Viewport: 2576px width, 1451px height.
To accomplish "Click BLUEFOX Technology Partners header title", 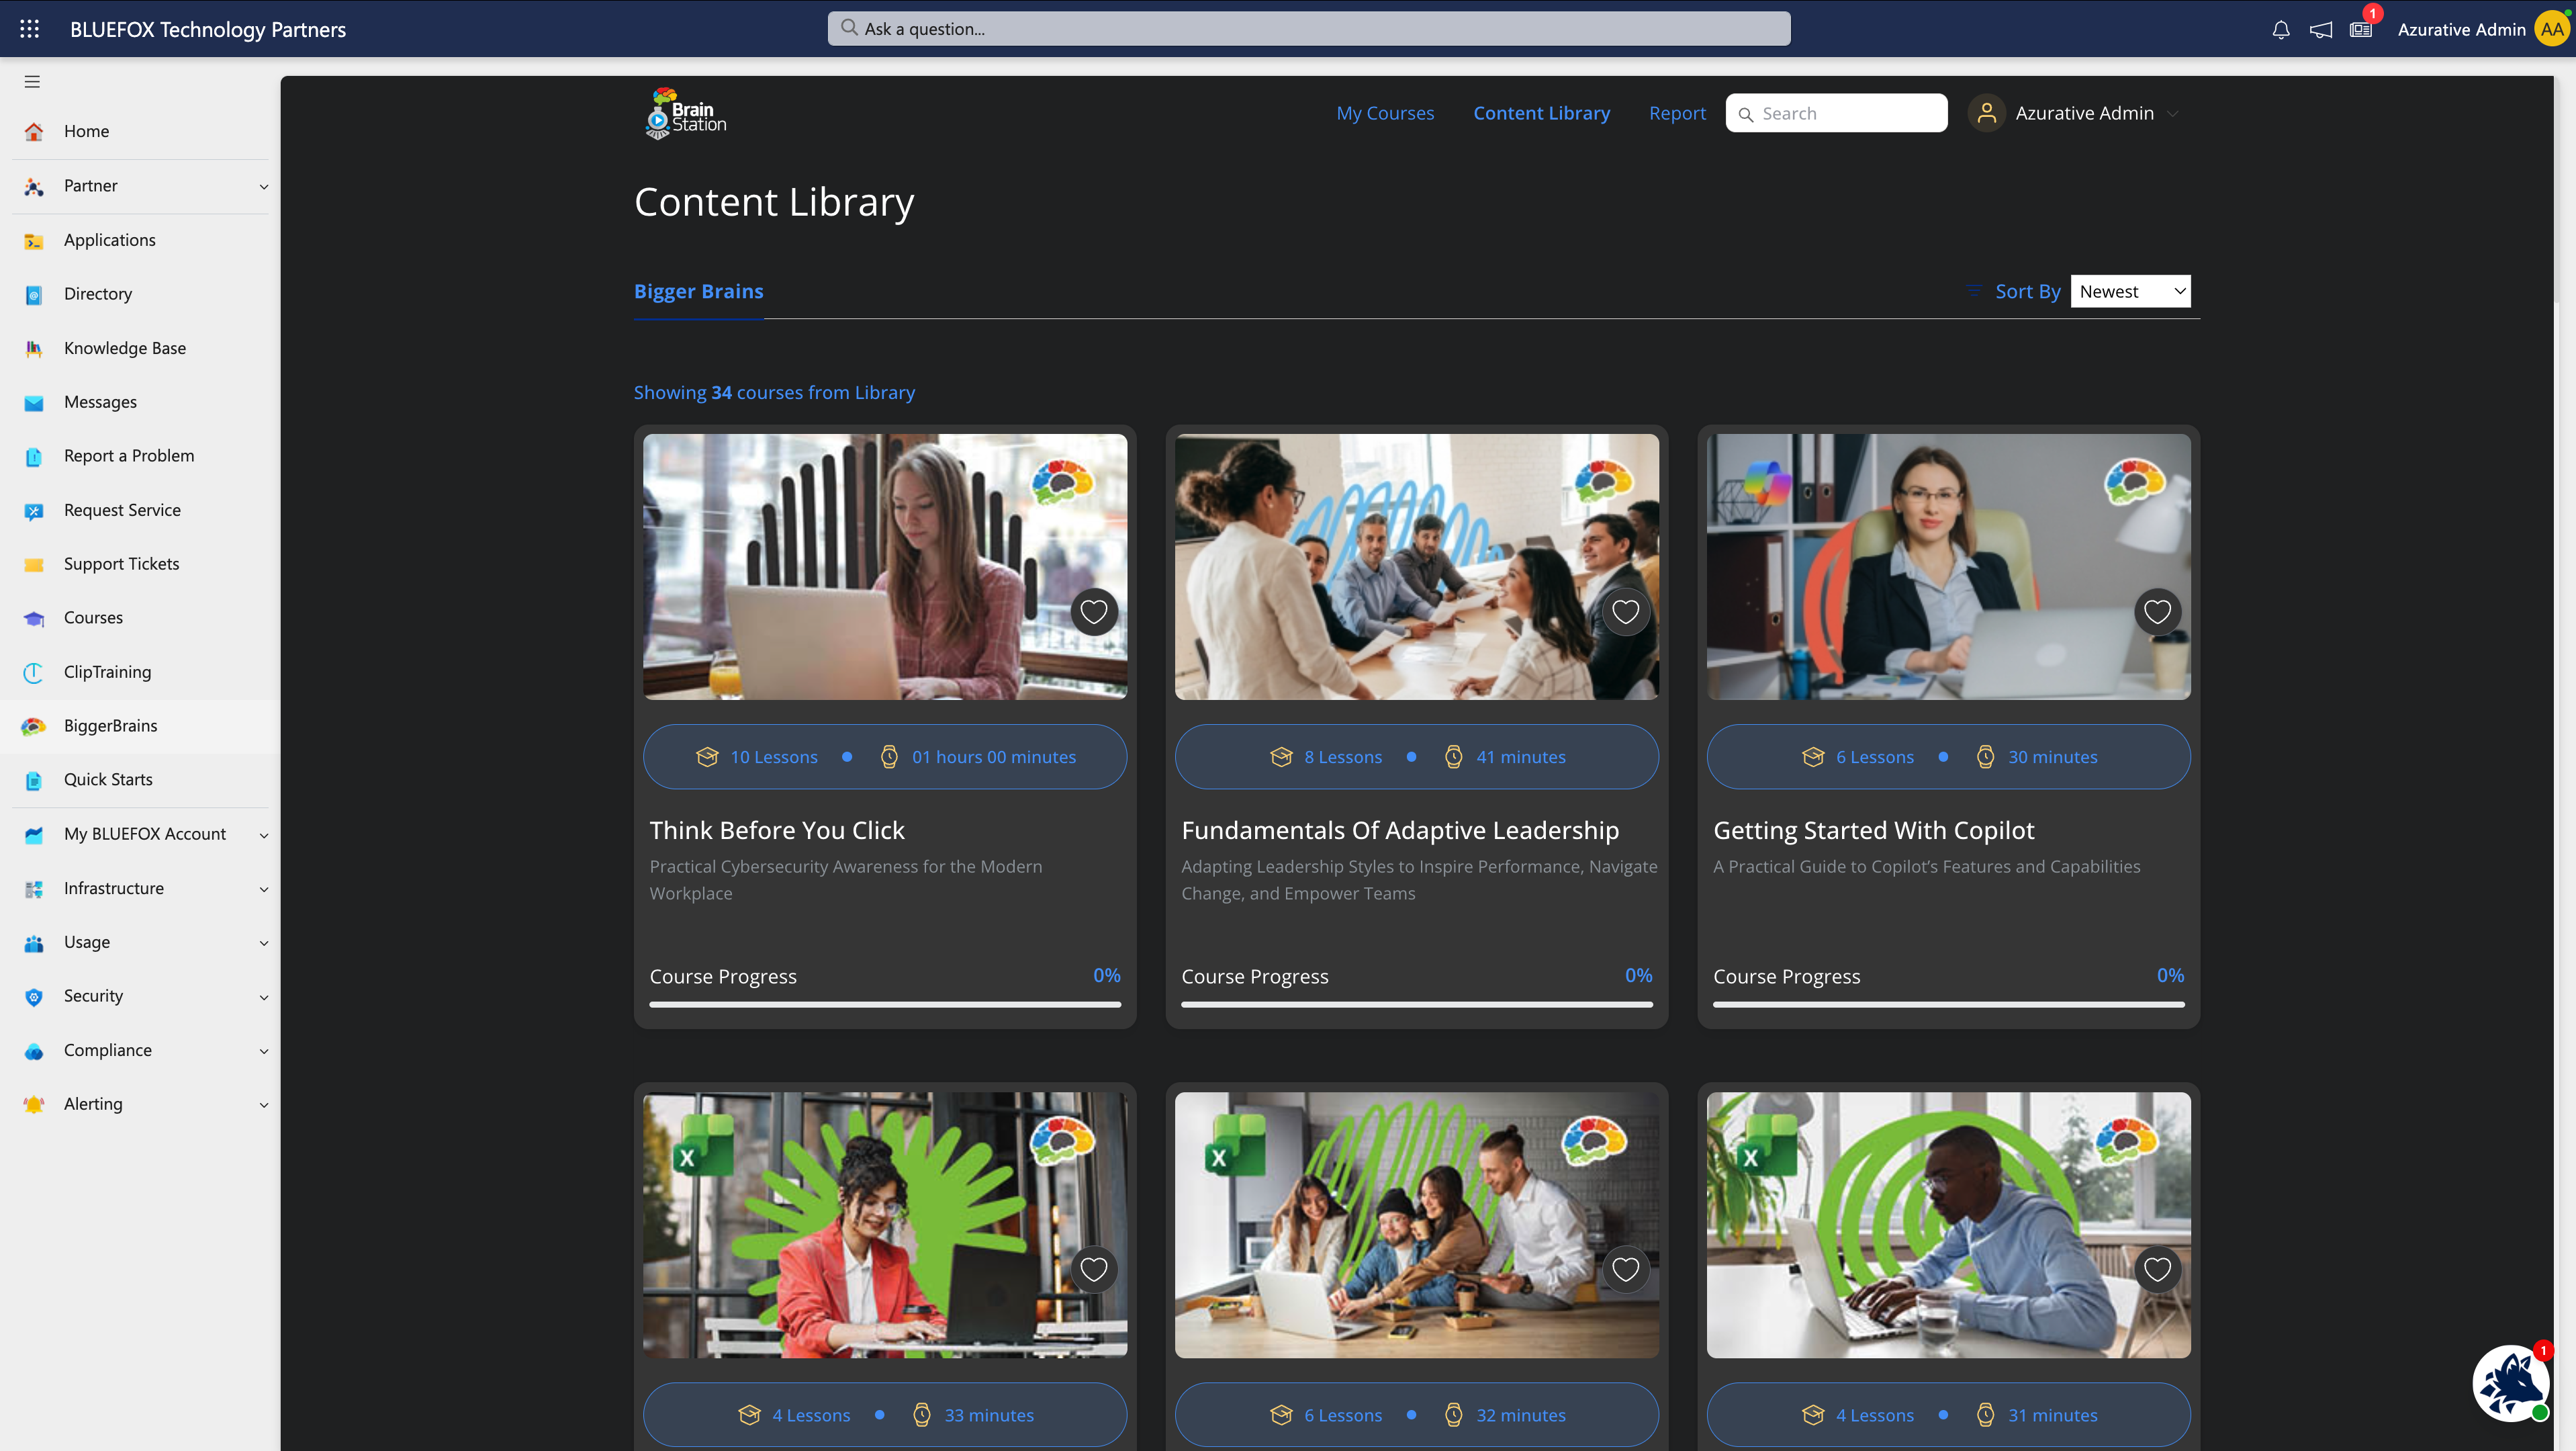I will (208, 29).
